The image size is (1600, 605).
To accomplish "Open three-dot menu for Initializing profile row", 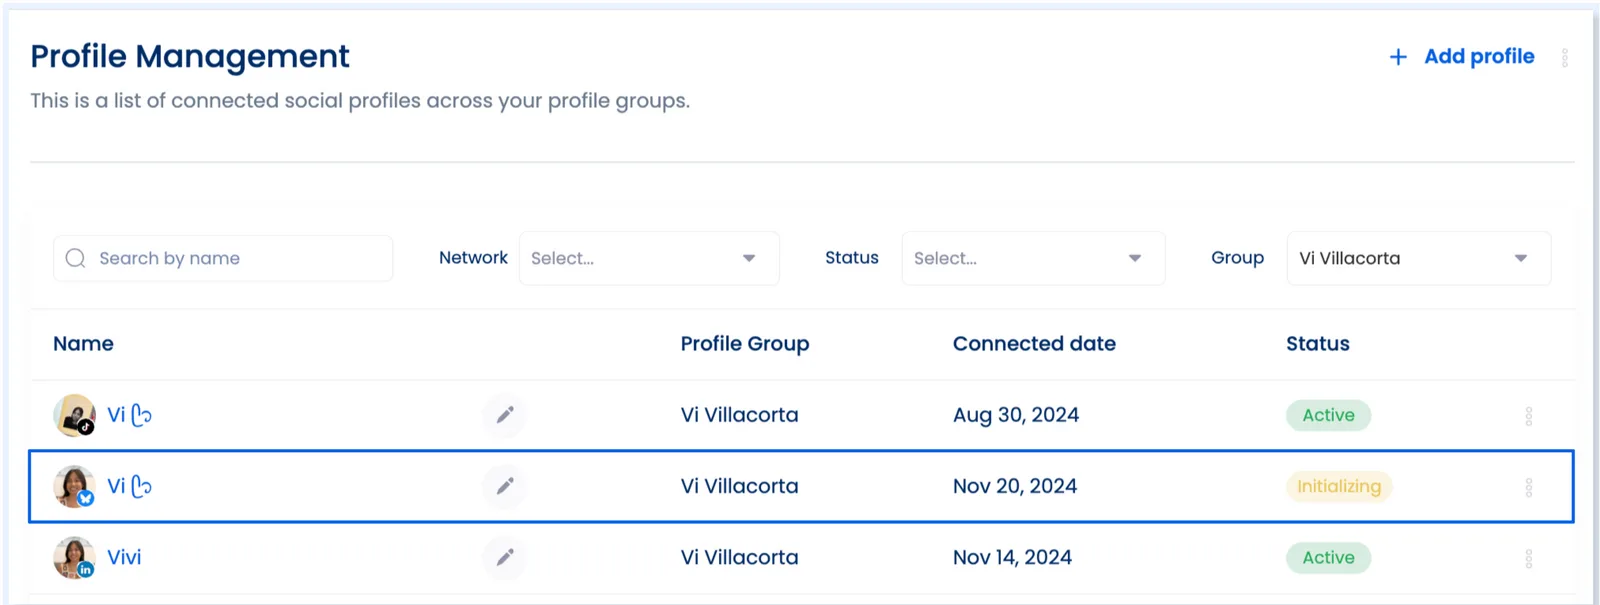I will click(x=1528, y=487).
